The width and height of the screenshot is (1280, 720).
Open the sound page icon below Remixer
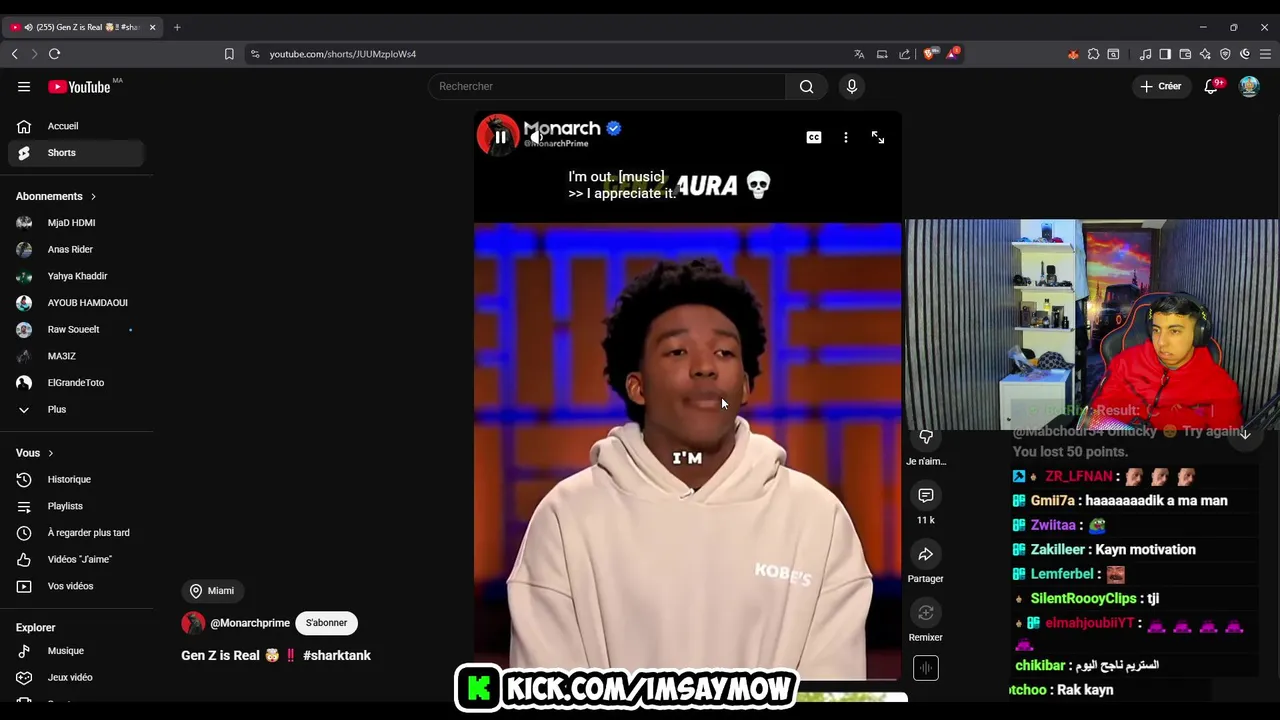coord(926,668)
